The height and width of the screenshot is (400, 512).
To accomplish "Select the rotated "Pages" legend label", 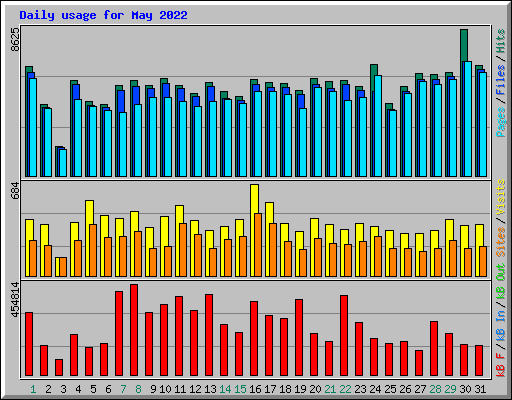I will (501, 122).
